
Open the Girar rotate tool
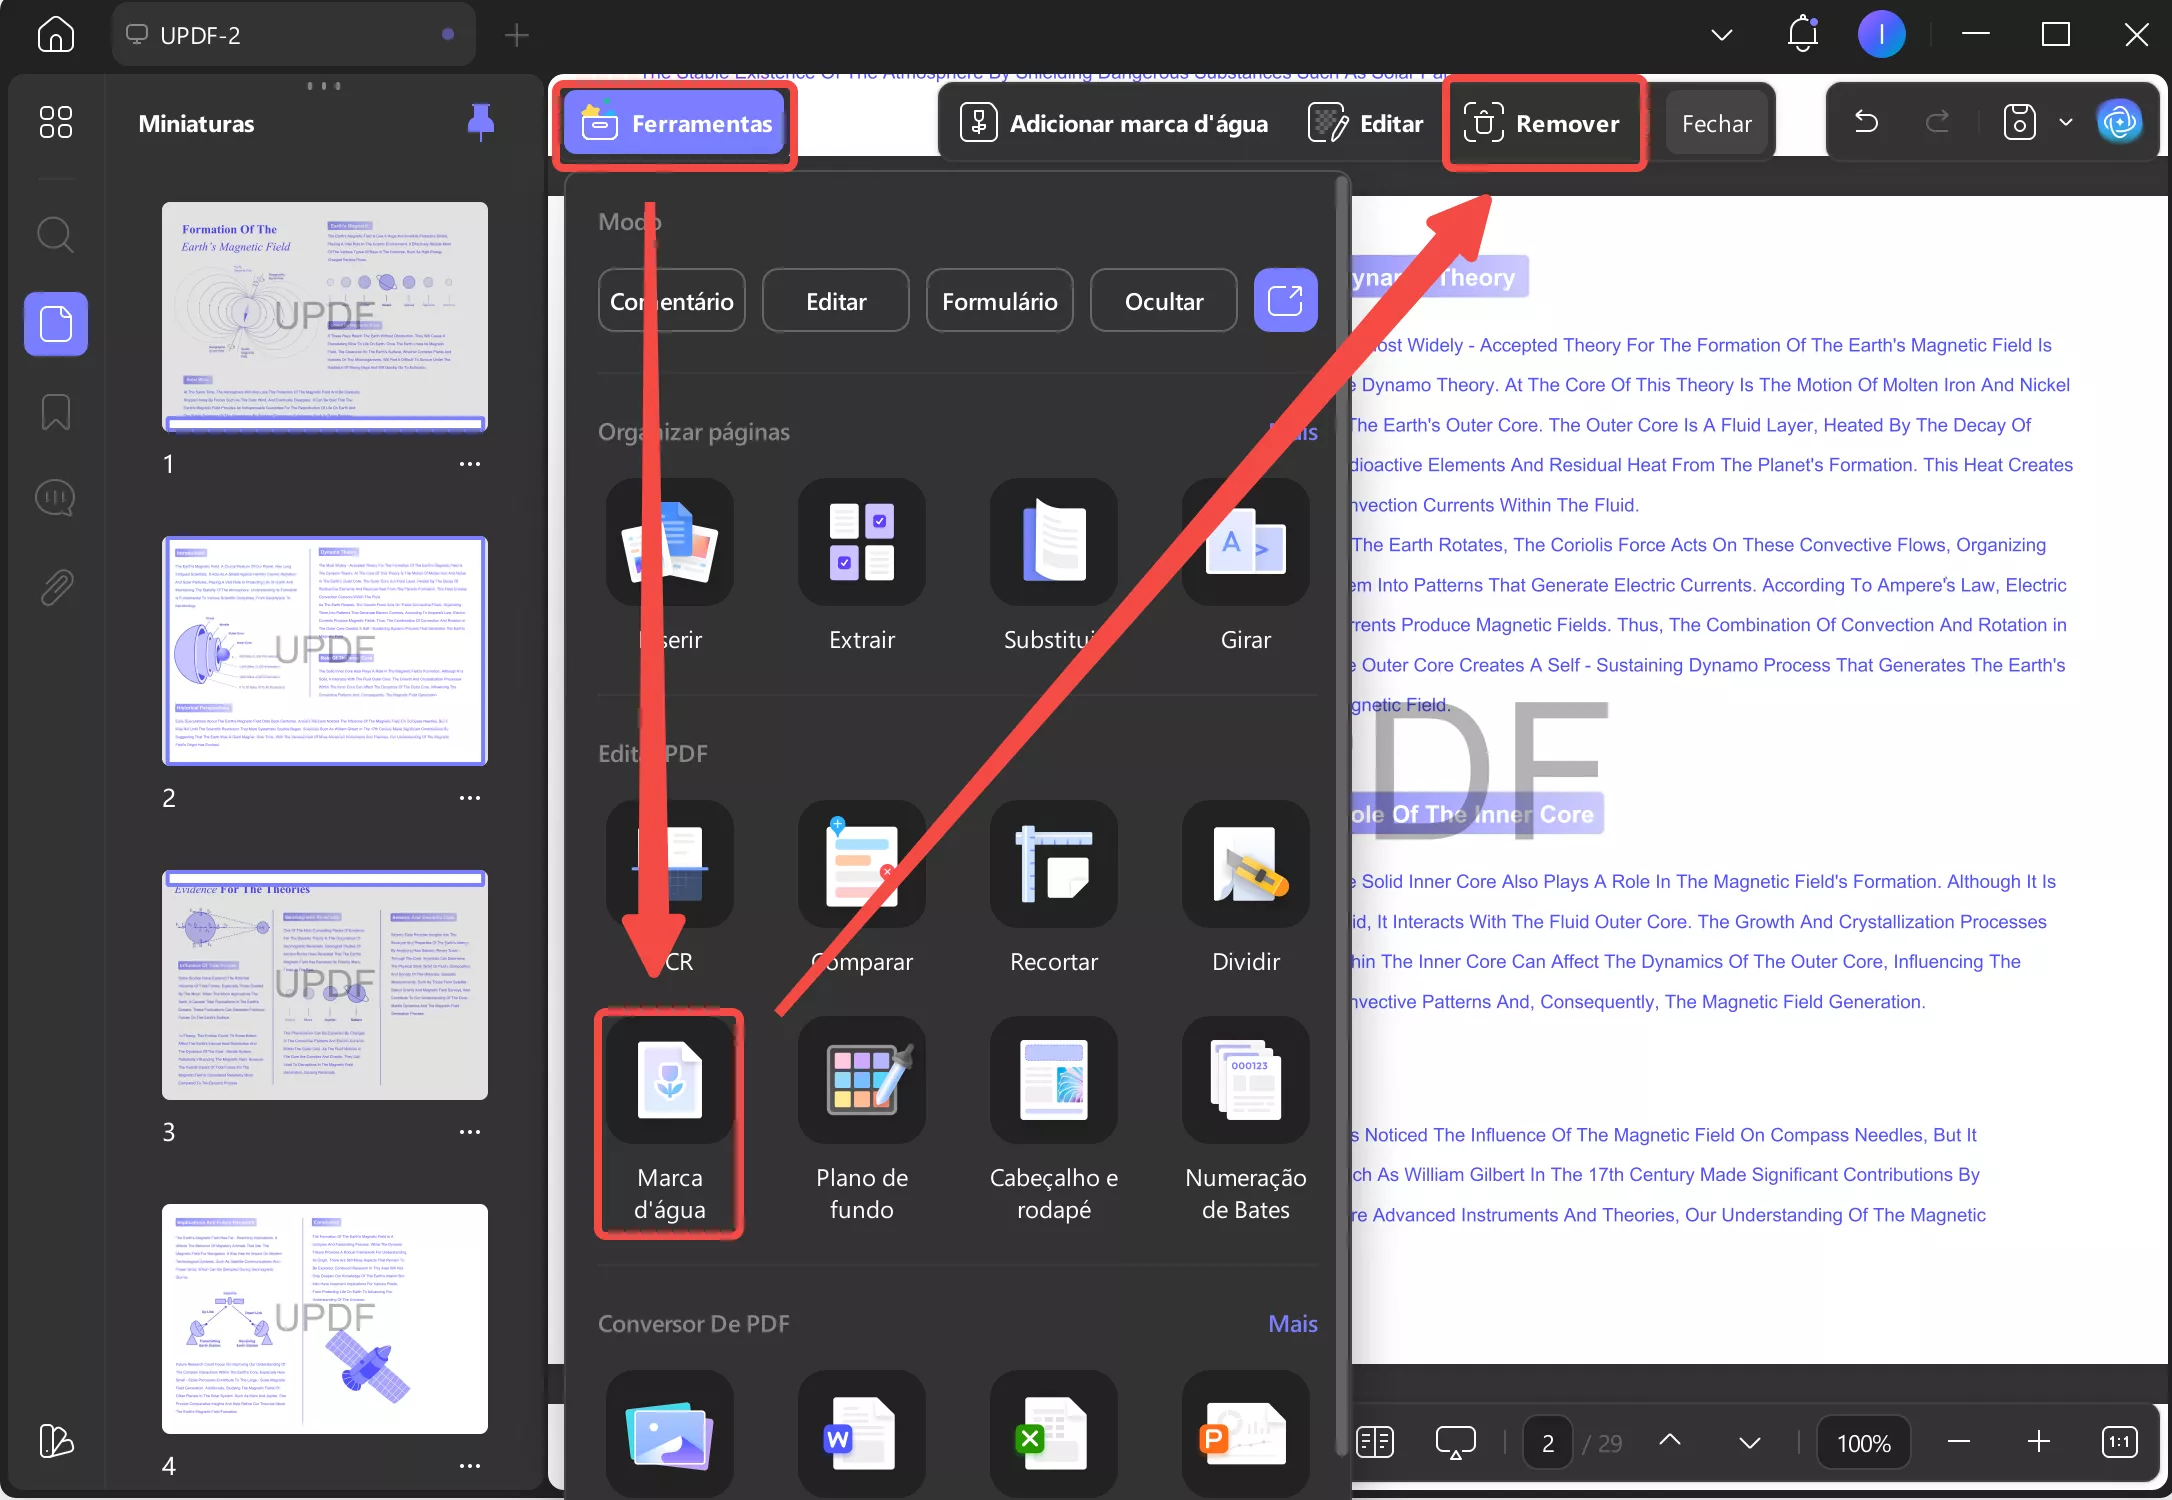[1245, 543]
